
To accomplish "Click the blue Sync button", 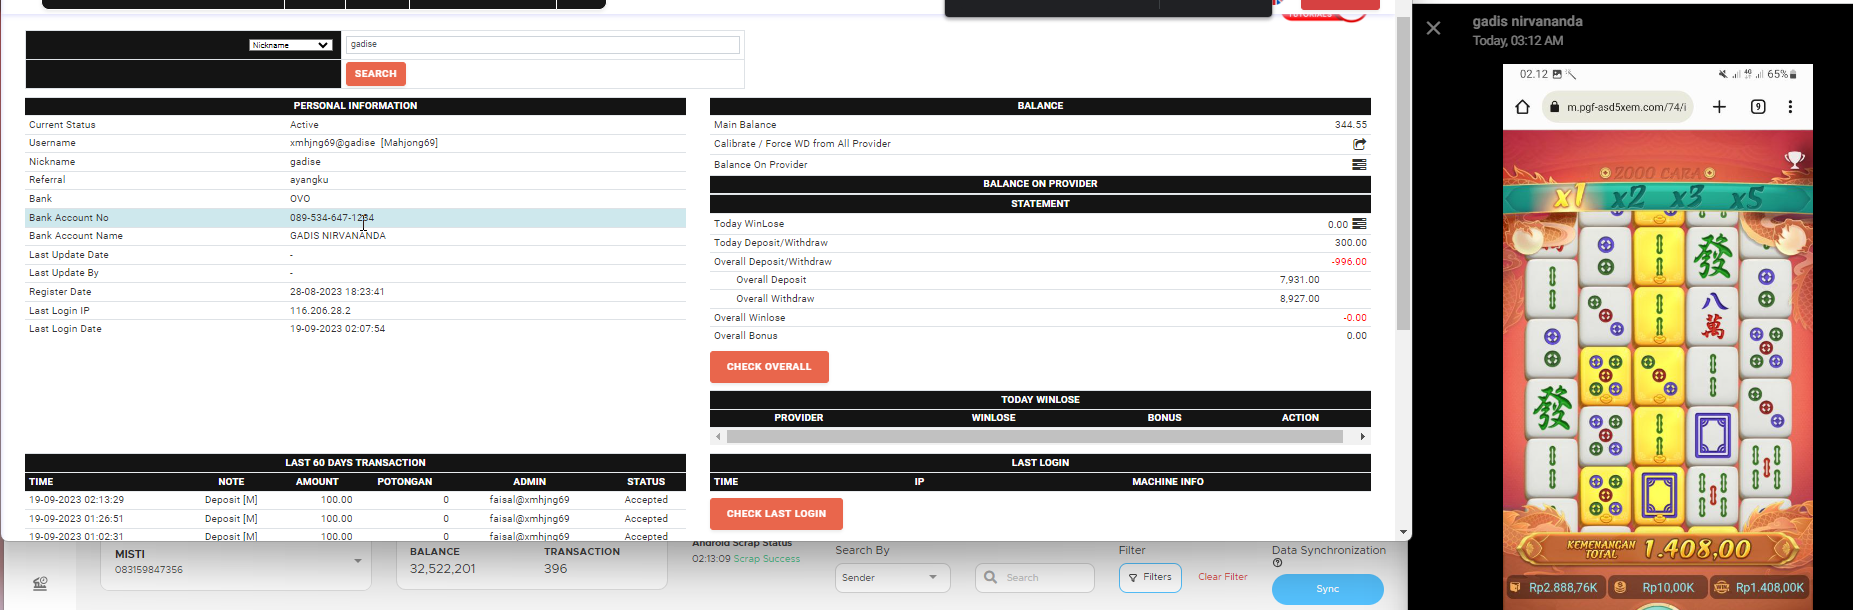I will tap(1327, 589).
